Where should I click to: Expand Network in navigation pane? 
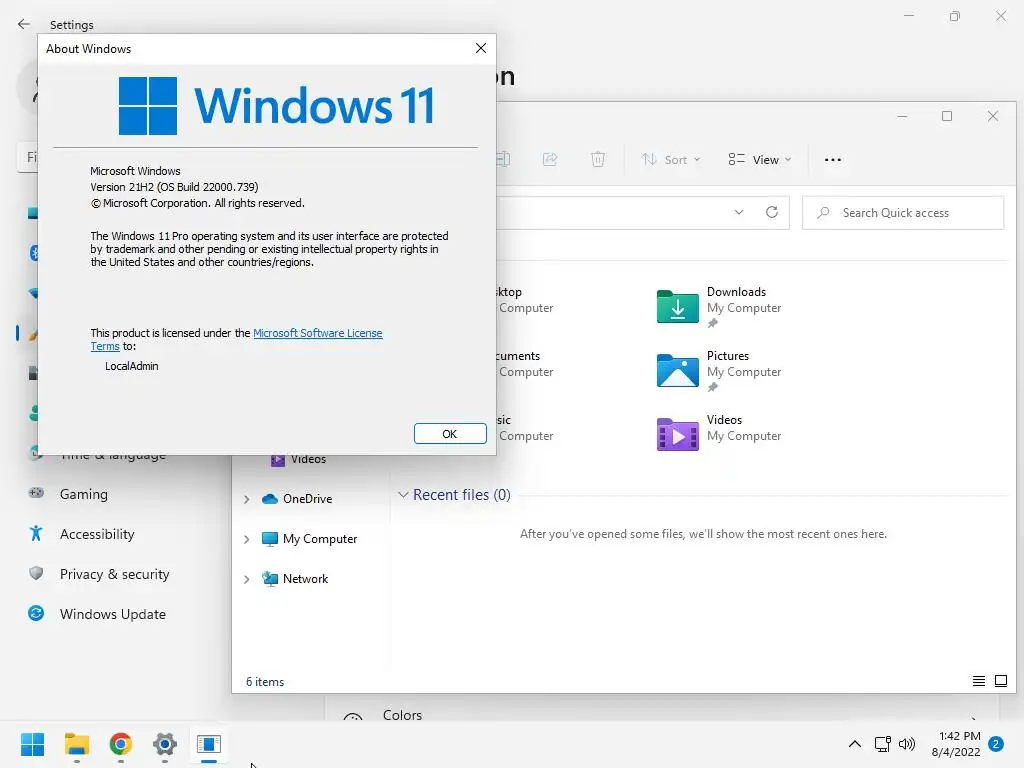tap(246, 579)
